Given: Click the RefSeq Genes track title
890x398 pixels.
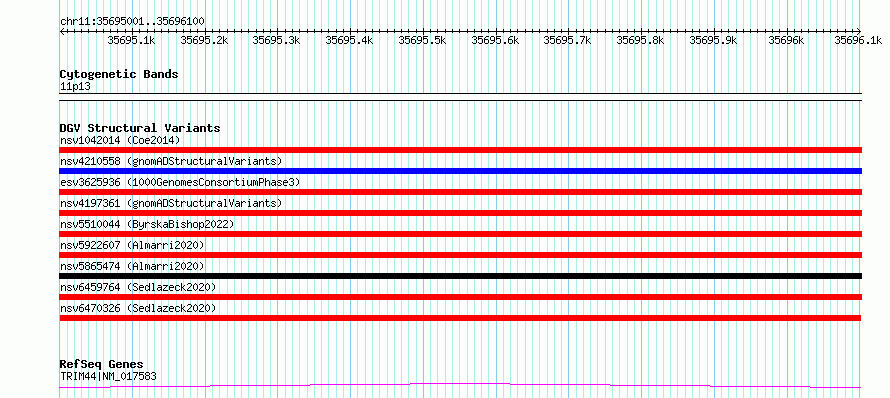Looking at the screenshot, I should [x=102, y=364].
